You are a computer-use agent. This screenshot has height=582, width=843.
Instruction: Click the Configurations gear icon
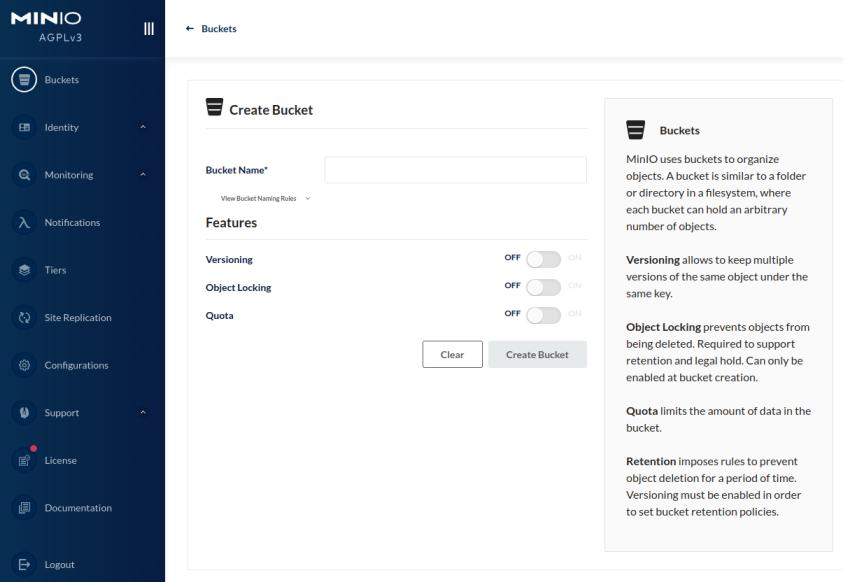tap(24, 365)
